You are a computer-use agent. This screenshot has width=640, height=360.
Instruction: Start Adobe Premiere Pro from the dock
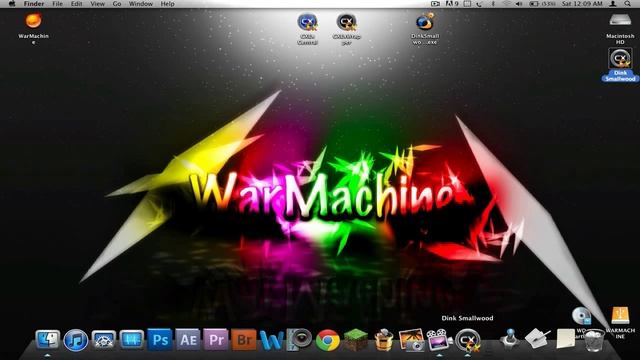tap(216, 340)
